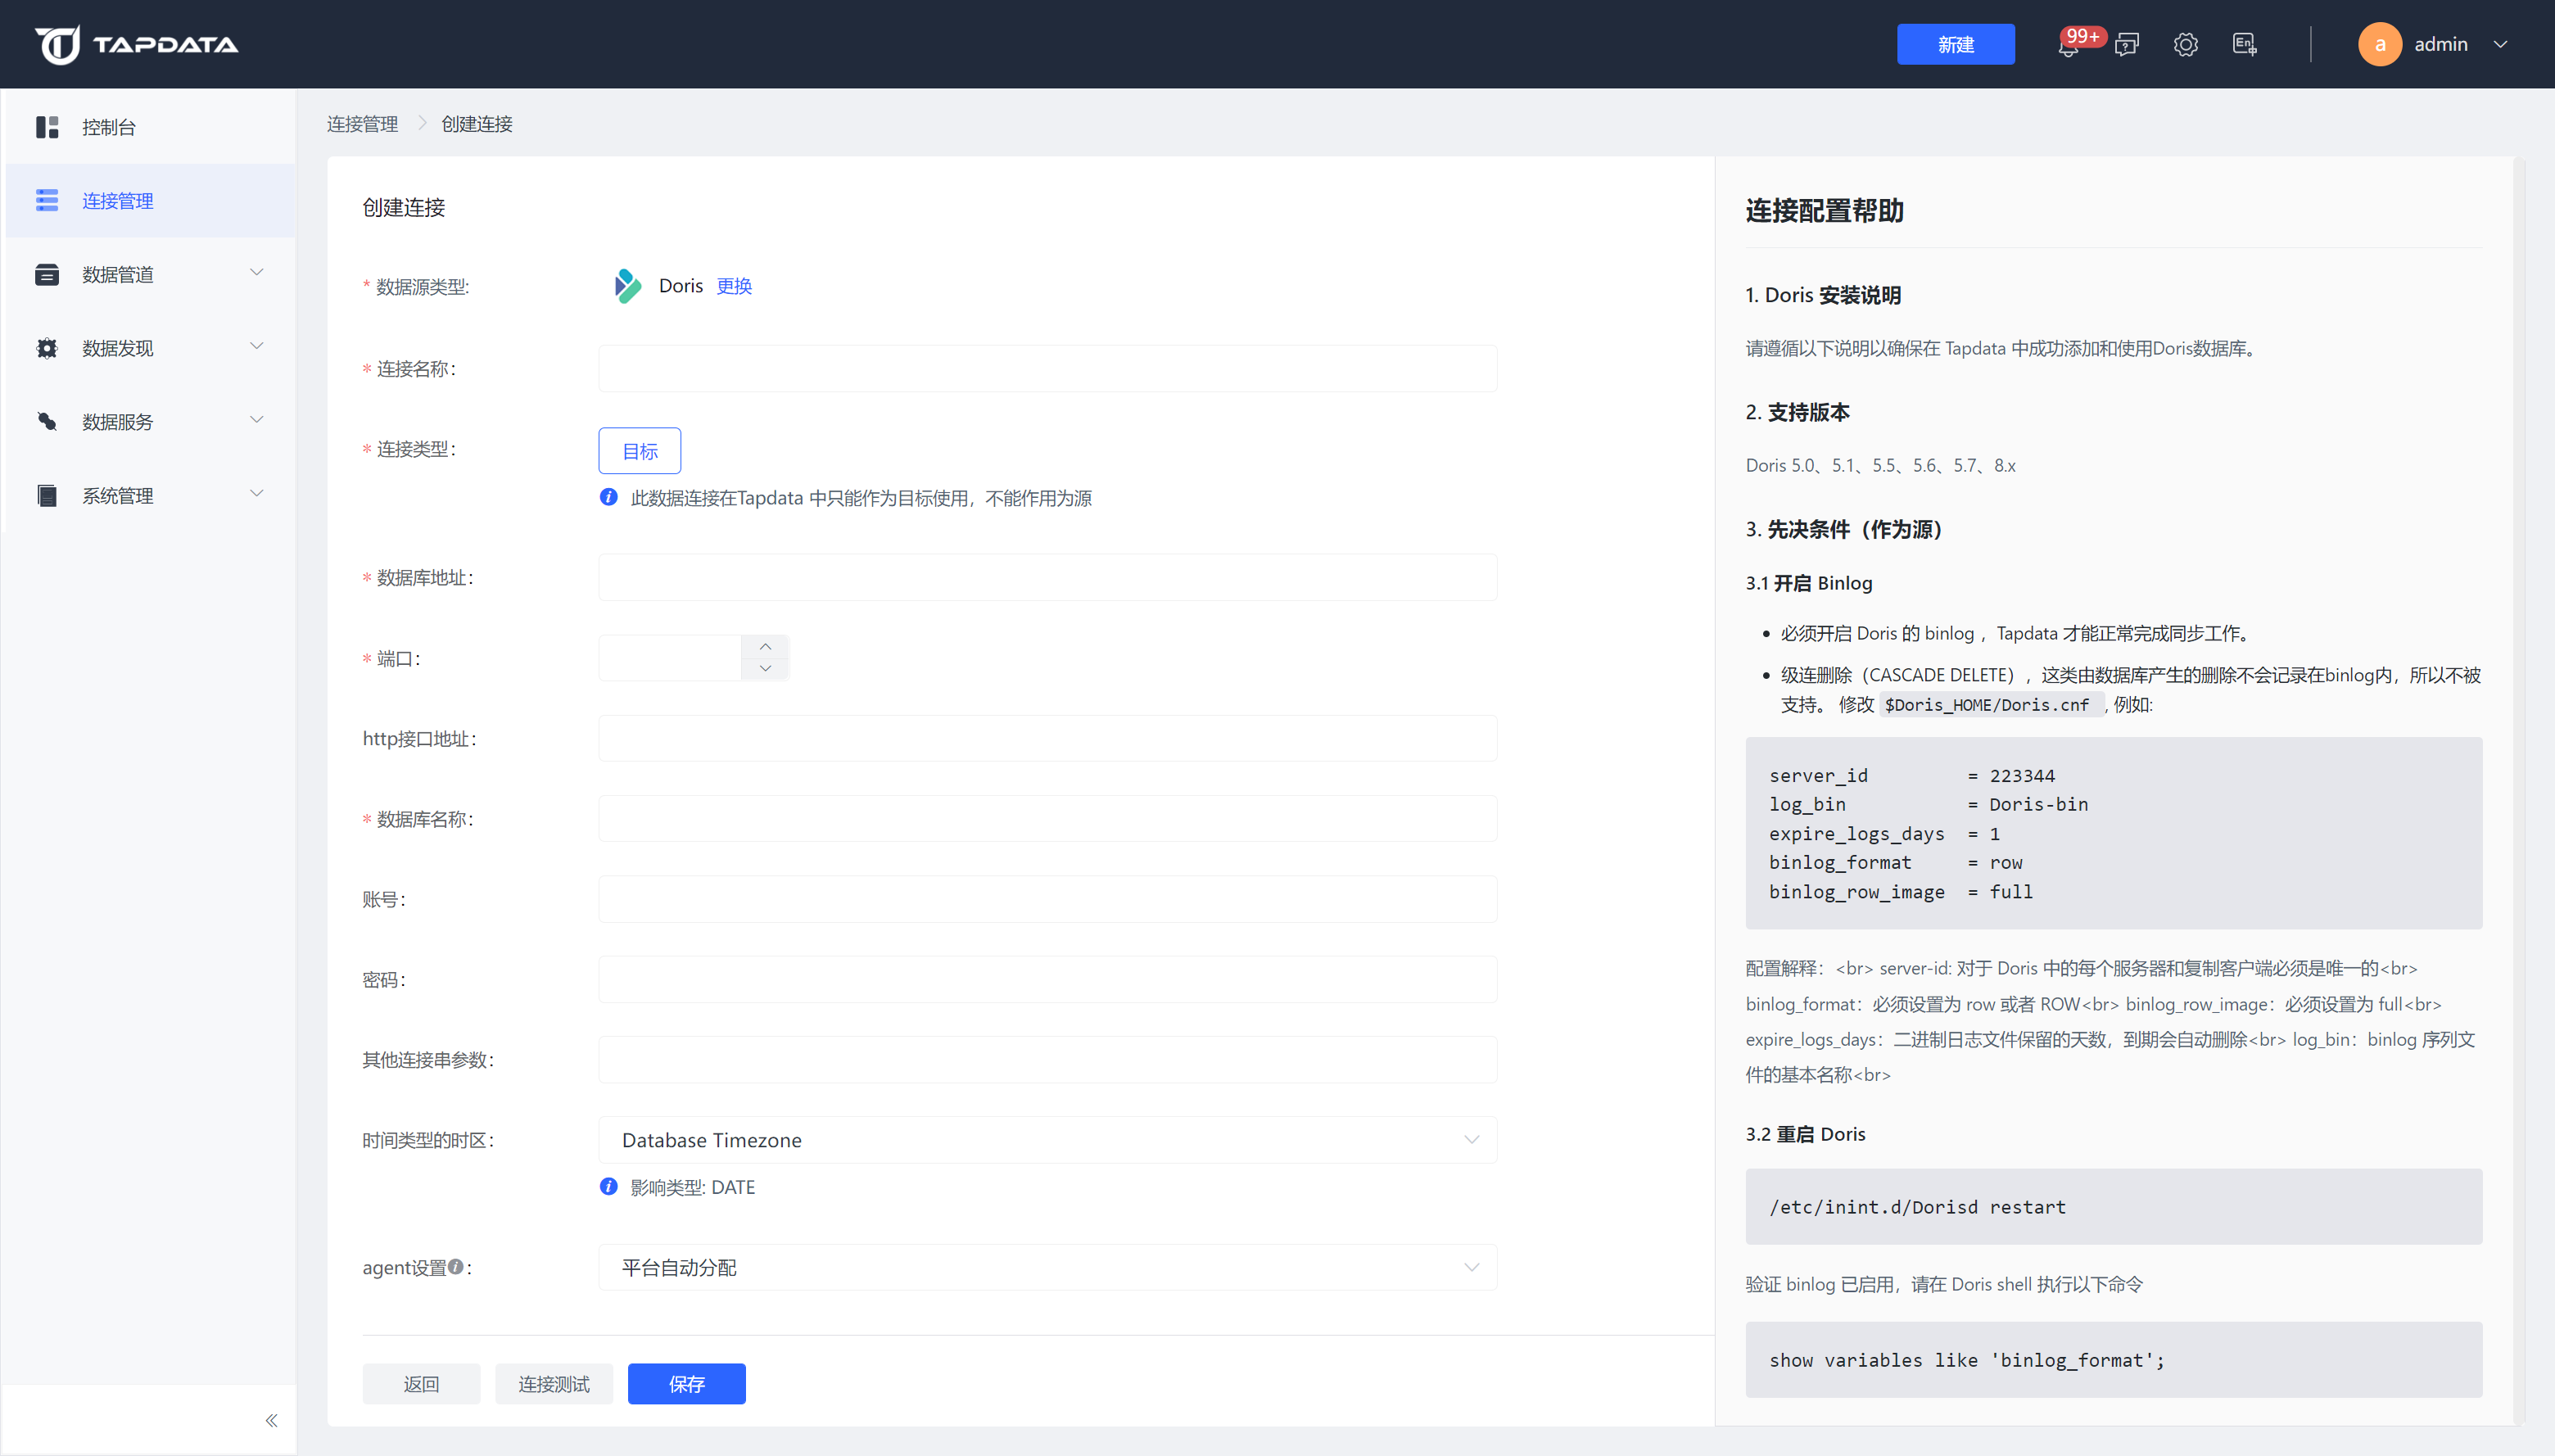Collapse sidebar with double-chevron icon
This screenshot has height=1456, width=2555.
pyautogui.click(x=271, y=1420)
